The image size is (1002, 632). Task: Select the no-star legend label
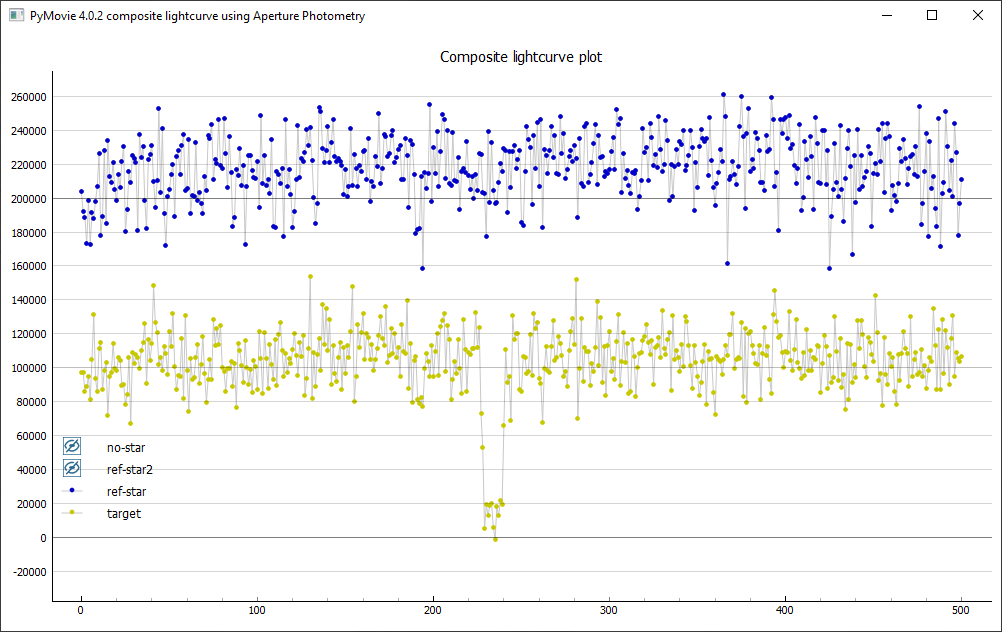click(125, 447)
